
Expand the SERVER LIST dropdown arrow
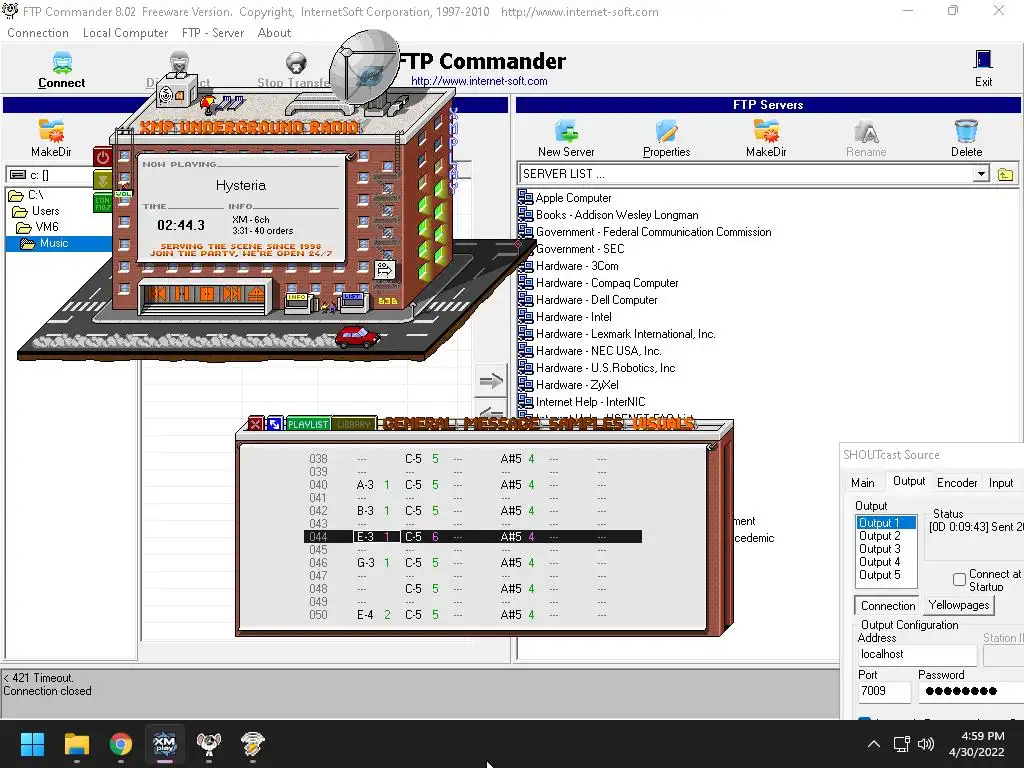[x=981, y=174]
